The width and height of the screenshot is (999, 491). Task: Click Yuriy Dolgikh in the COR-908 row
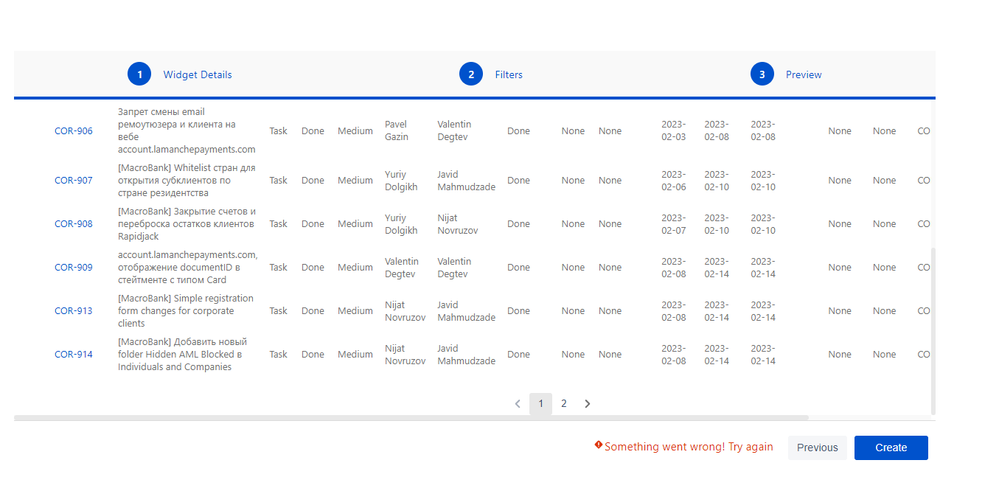pyautogui.click(x=401, y=224)
